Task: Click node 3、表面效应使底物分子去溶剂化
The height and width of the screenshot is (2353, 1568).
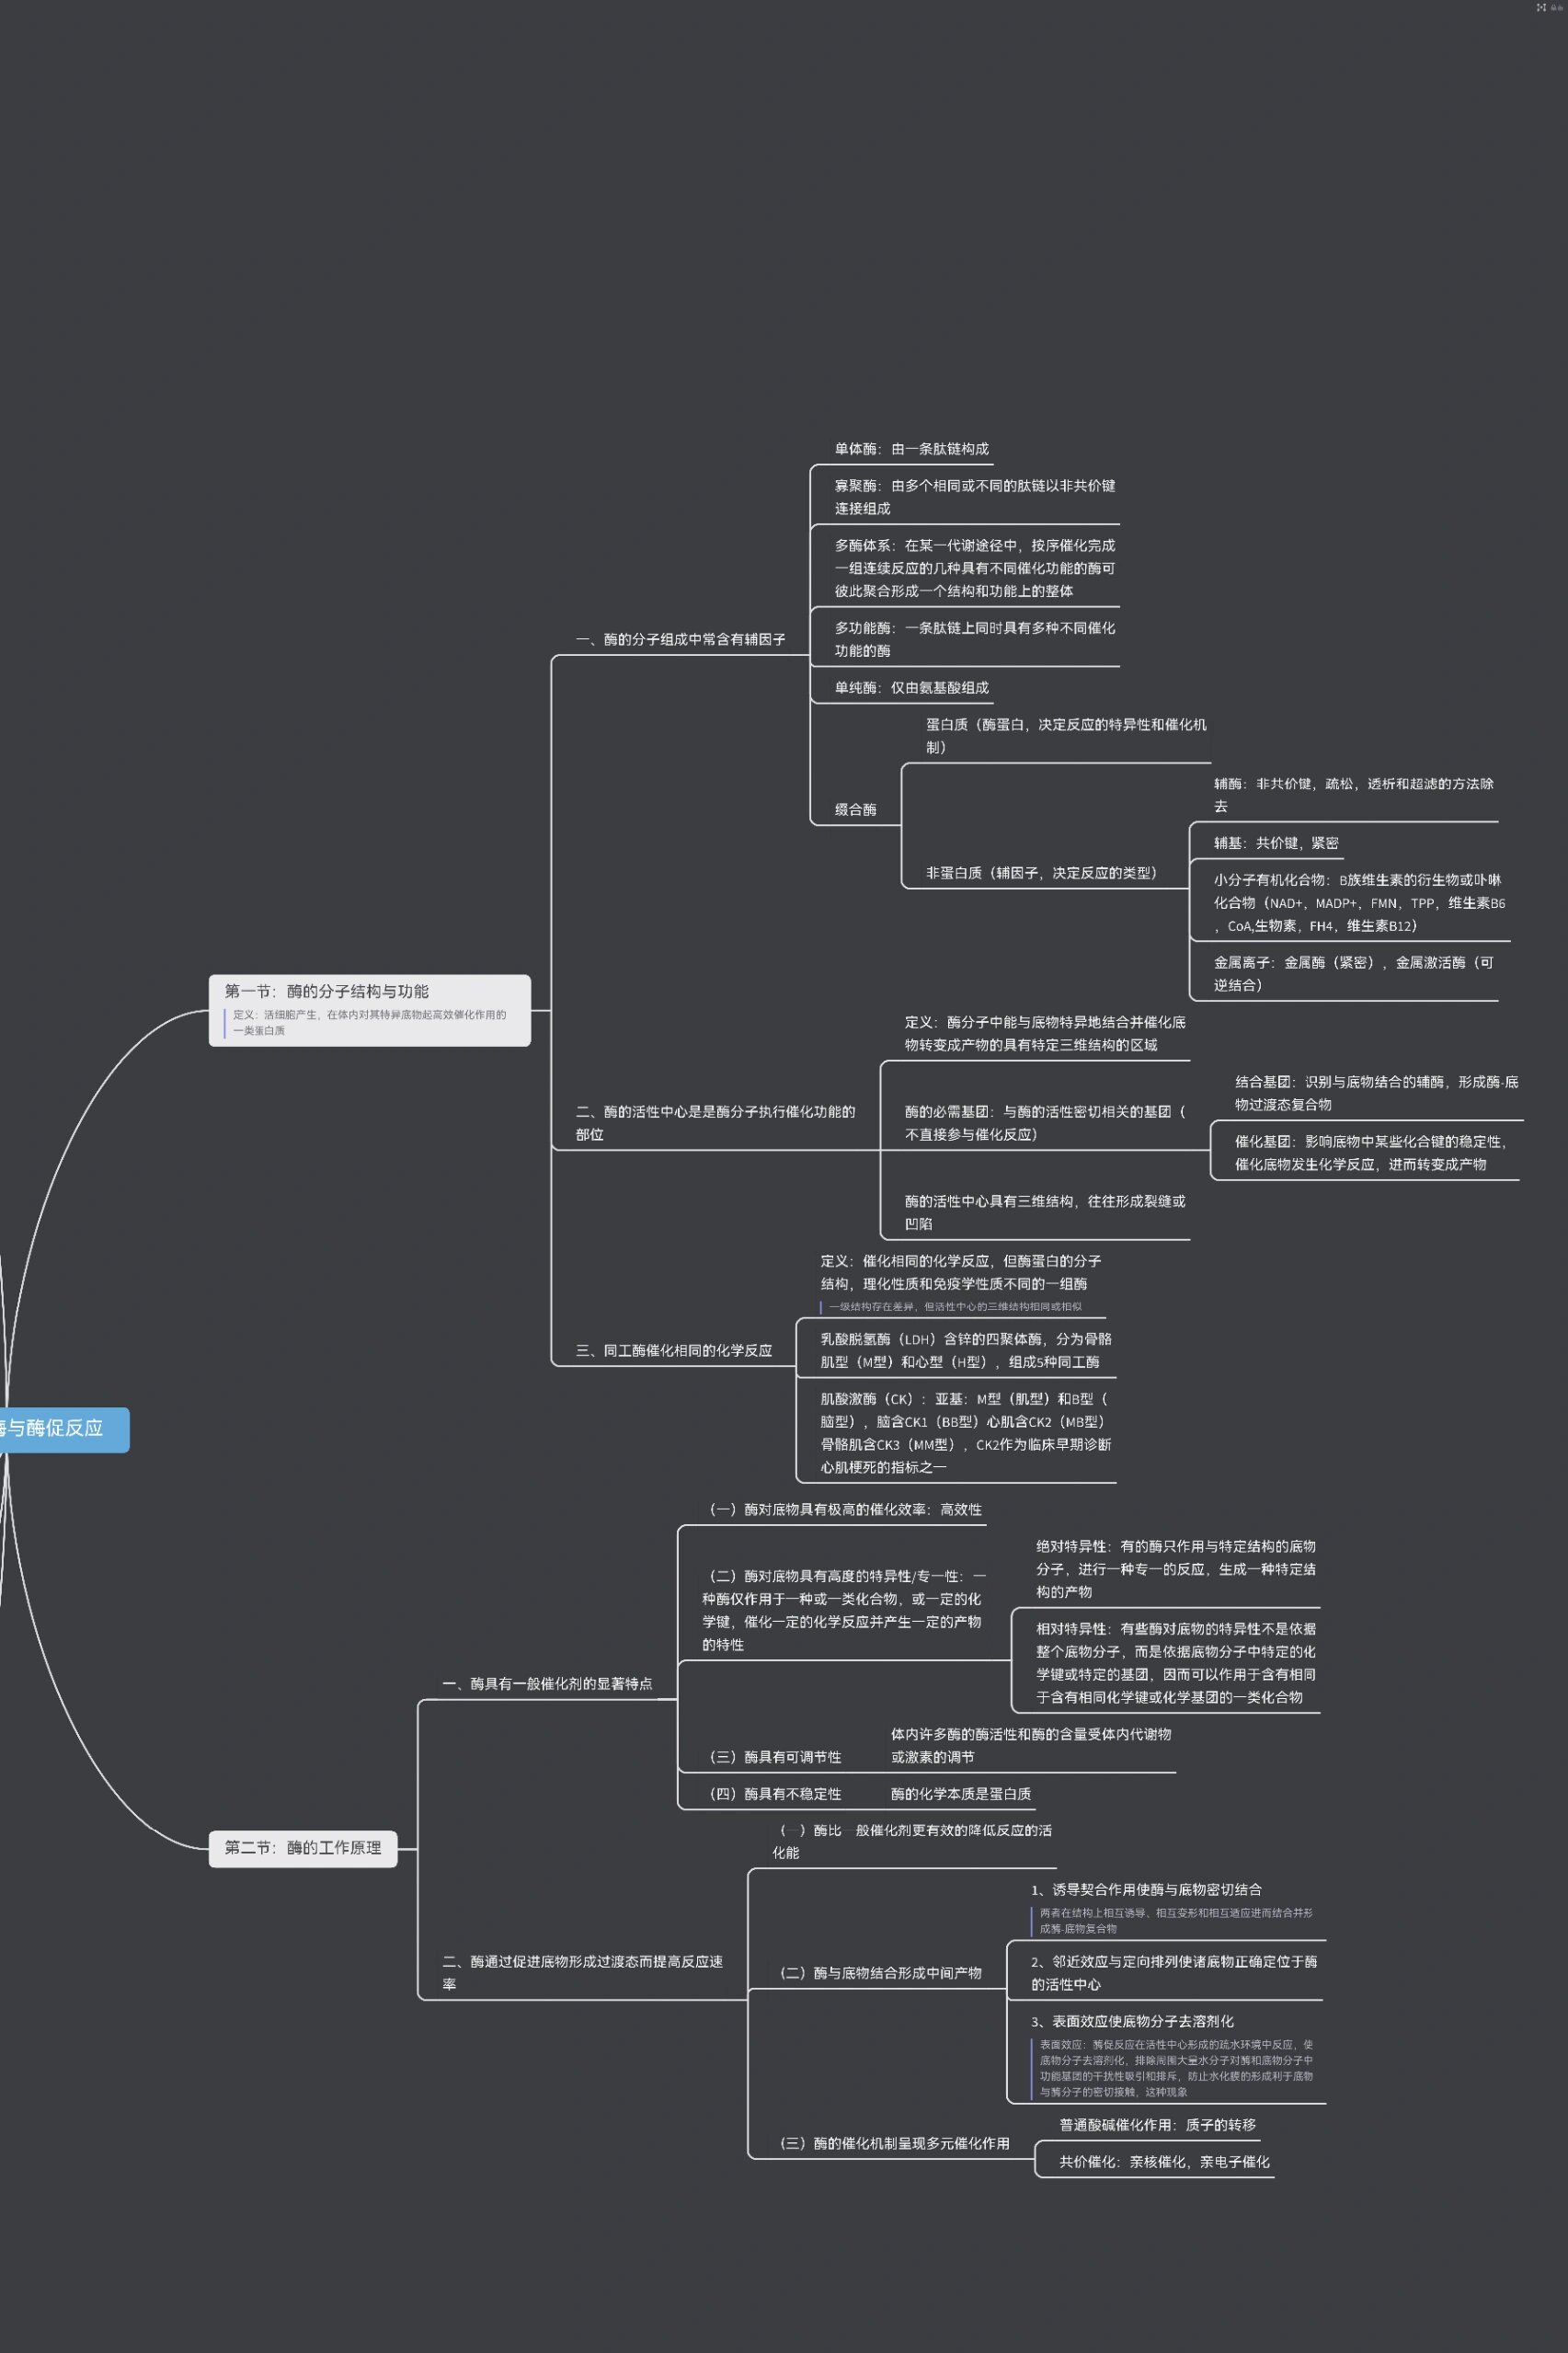Action: pos(1132,2021)
